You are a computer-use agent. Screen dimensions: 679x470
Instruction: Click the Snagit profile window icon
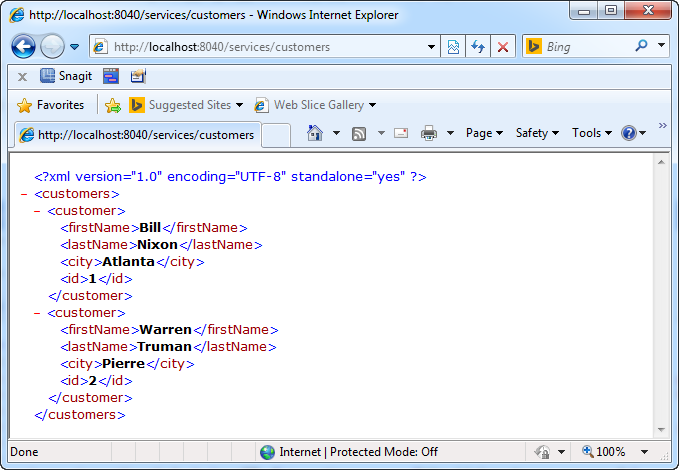(x=111, y=76)
